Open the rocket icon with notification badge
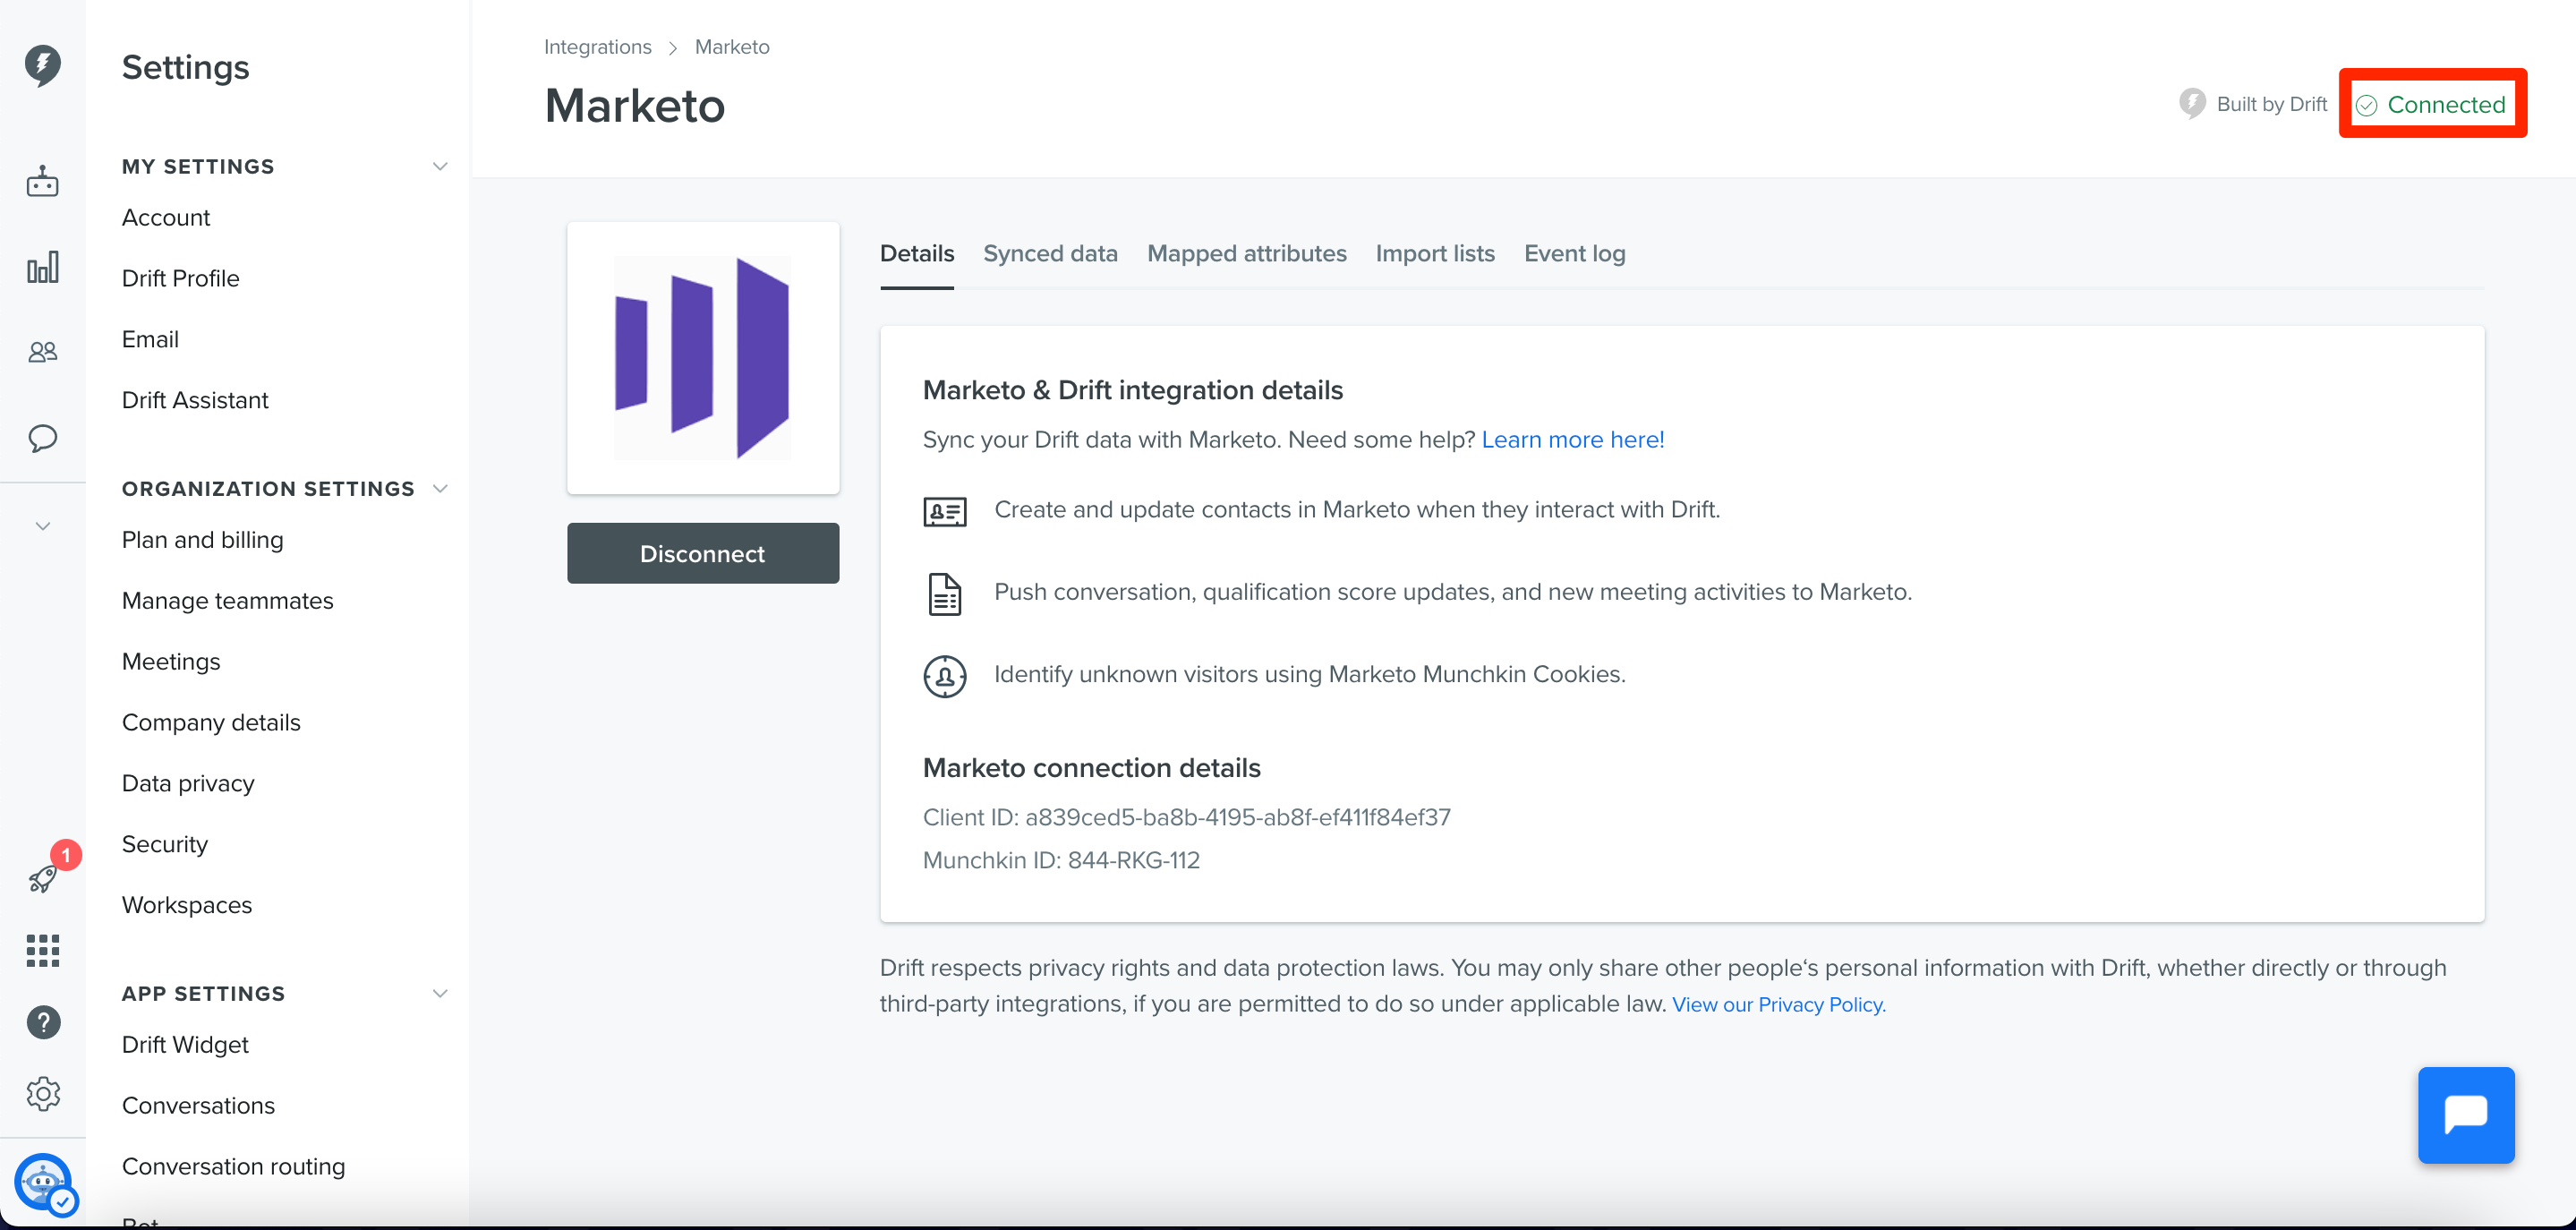2576x1230 pixels. (x=42, y=879)
